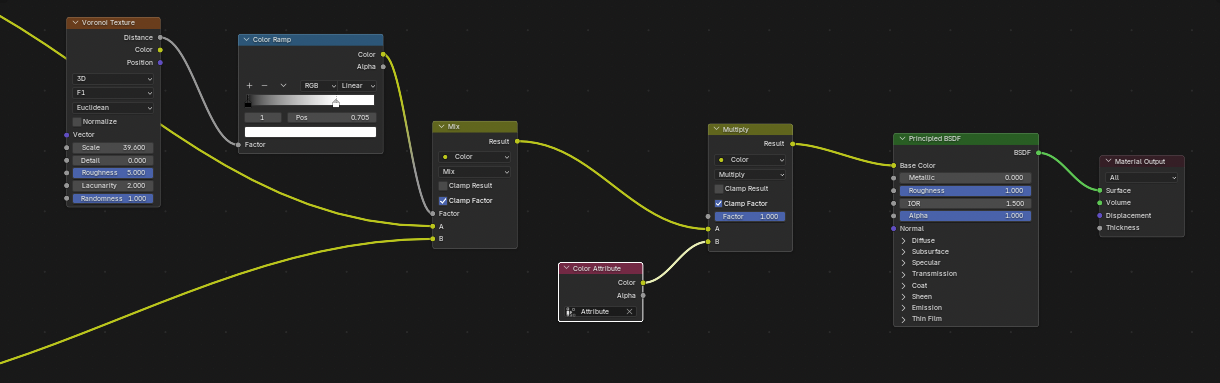
Task: Open Color Ramp RGB color mode dropdown
Action: tap(319, 86)
